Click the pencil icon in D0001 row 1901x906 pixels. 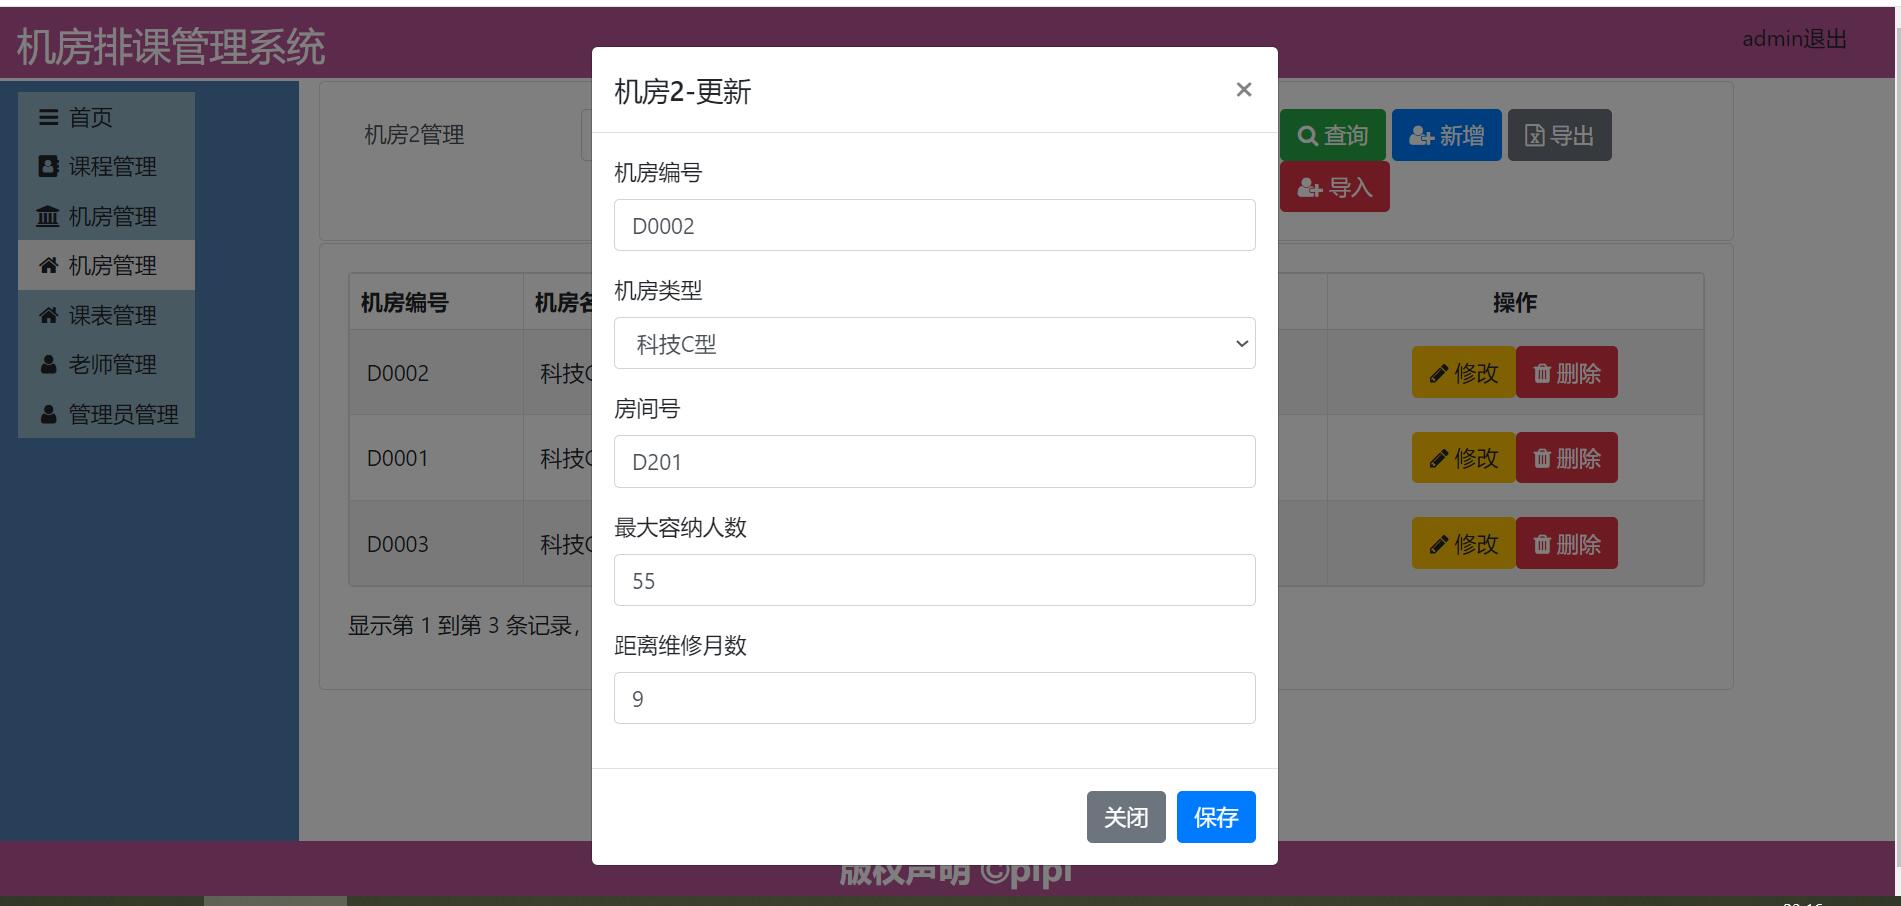coord(1439,459)
